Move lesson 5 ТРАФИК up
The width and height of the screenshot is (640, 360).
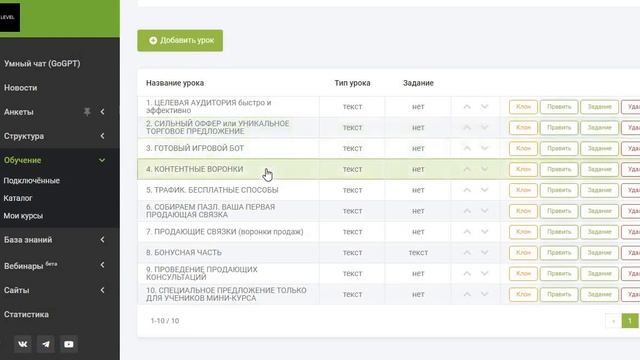pos(467,190)
